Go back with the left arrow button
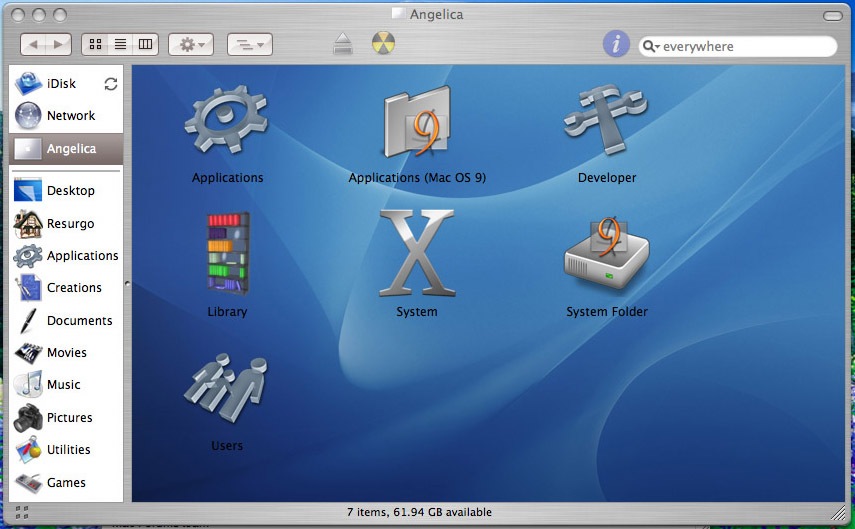The image size is (855, 529). 33,44
